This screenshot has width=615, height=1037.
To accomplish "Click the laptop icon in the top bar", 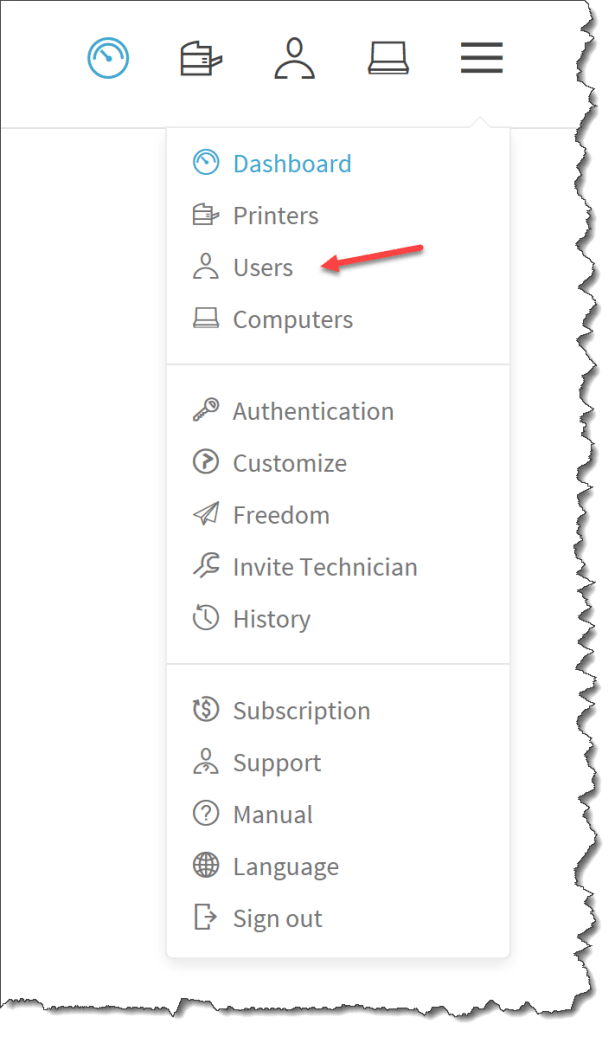I will [x=389, y=57].
